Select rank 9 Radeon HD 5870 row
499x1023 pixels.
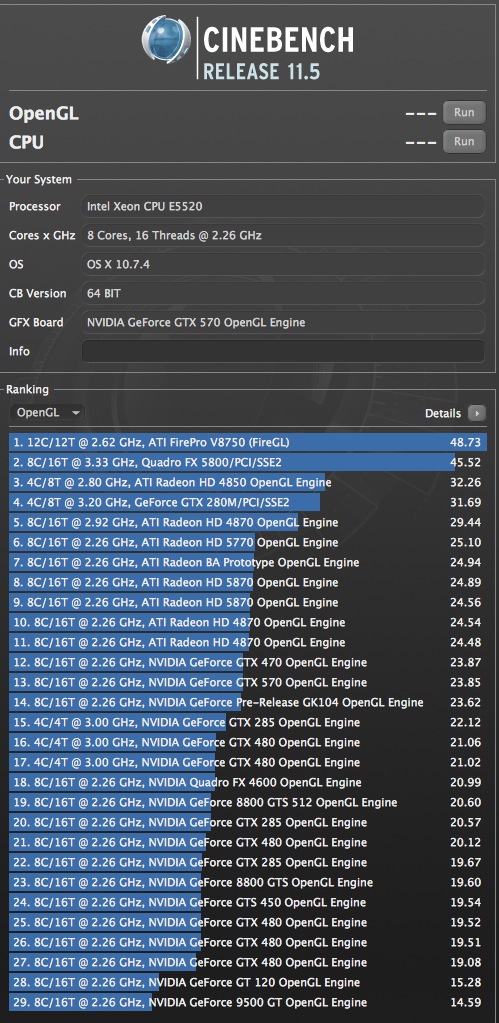(x=248, y=602)
